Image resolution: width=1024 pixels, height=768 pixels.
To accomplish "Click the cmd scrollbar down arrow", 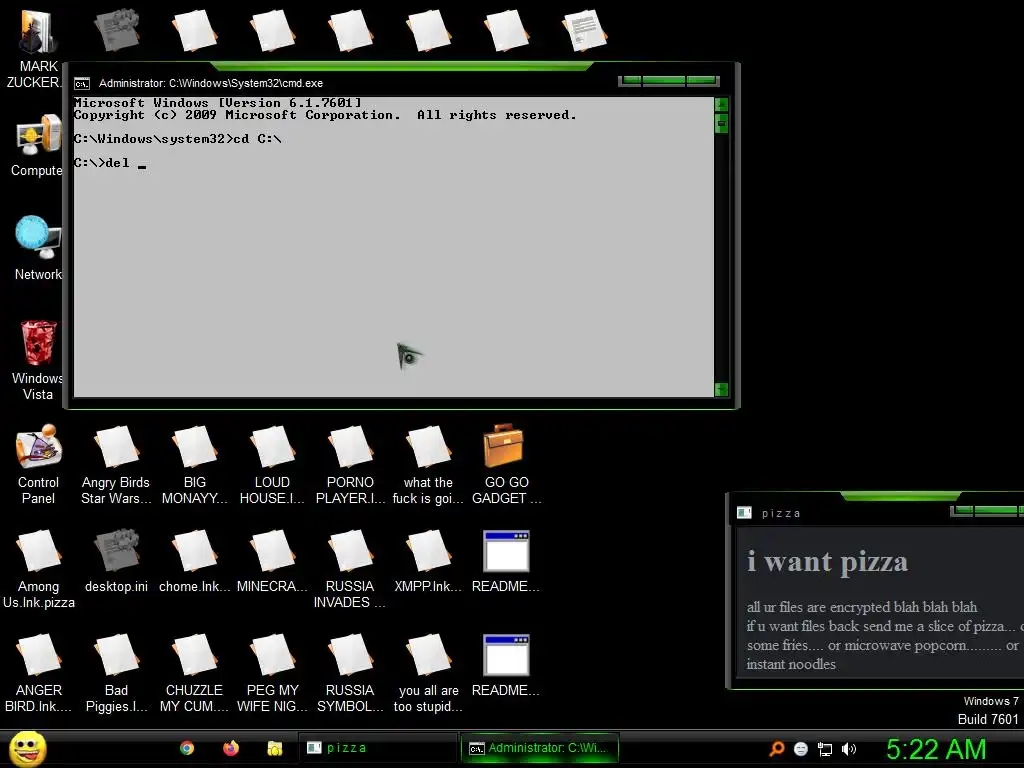I will [x=722, y=389].
